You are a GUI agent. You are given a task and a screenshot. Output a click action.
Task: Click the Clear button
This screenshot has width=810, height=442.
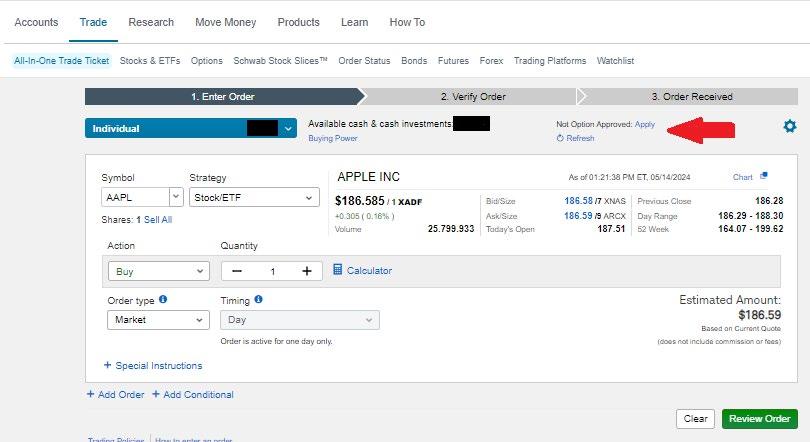(695, 419)
